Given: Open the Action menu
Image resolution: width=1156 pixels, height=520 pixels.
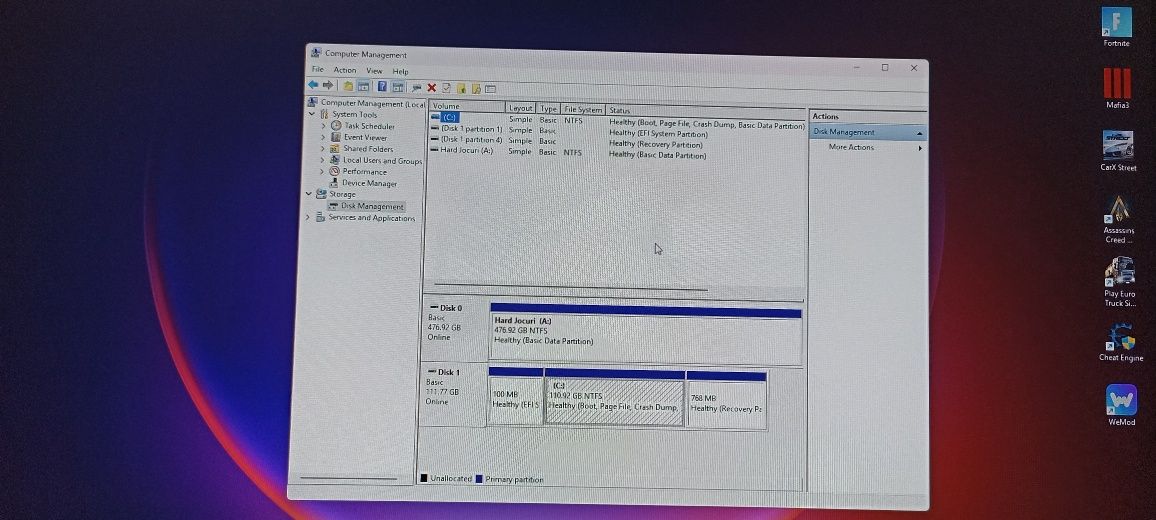Looking at the screenshot, I should (x=344, y=70).
